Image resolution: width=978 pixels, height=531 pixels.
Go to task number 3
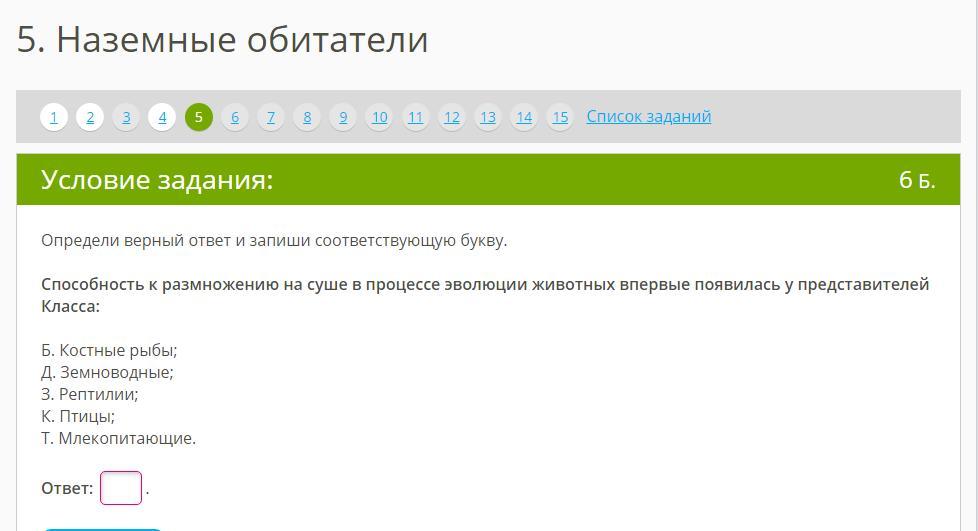point(127,117)
